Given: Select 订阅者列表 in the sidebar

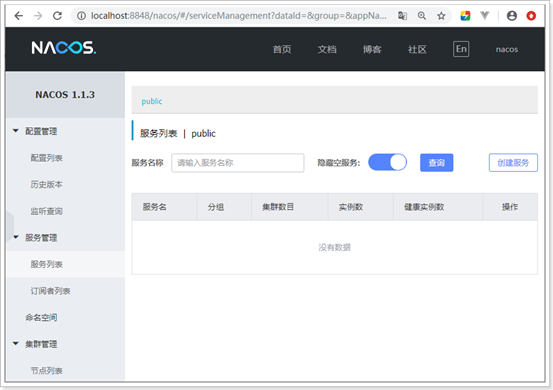Looking at the screenshot, I should pyautogui.click(x=50, y=291).
